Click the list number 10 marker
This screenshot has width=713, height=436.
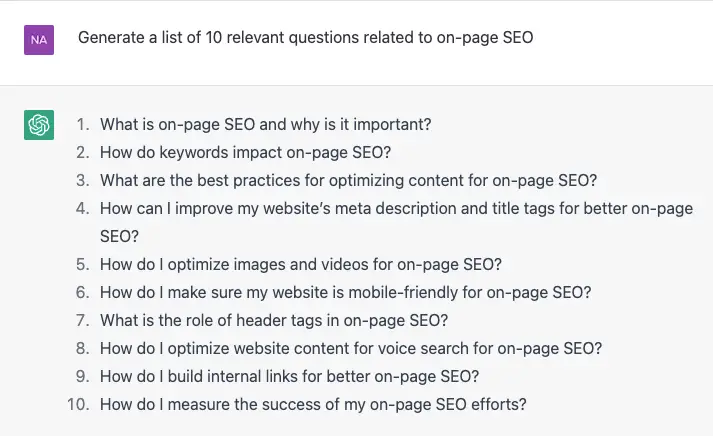(x=78, y=405)
